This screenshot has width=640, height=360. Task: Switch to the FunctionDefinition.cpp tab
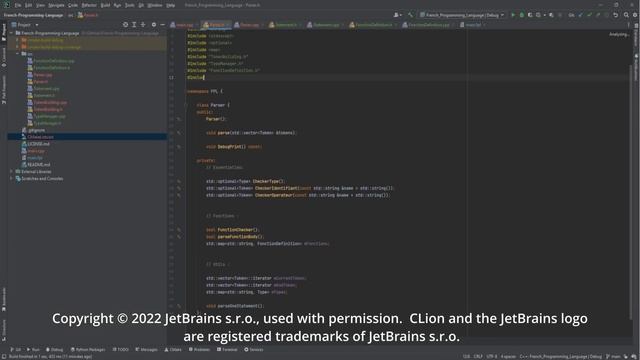pos(428,25)
